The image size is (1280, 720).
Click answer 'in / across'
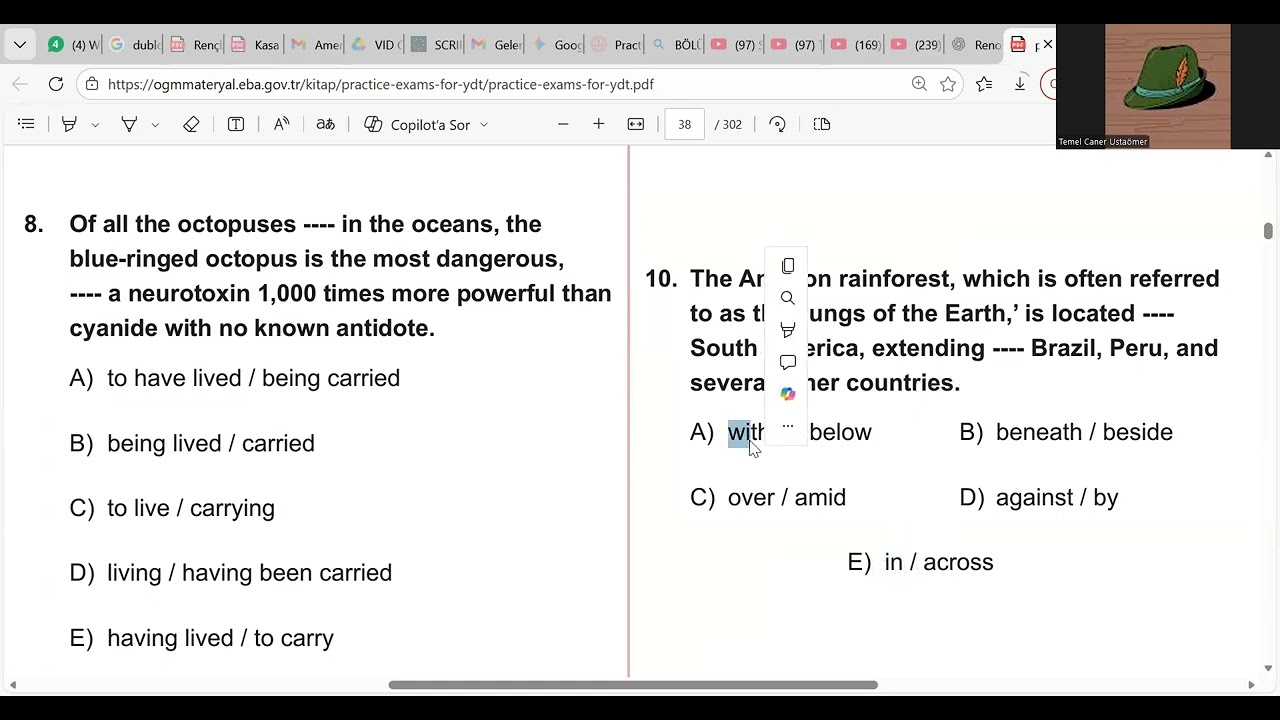[x=939, y=562]
